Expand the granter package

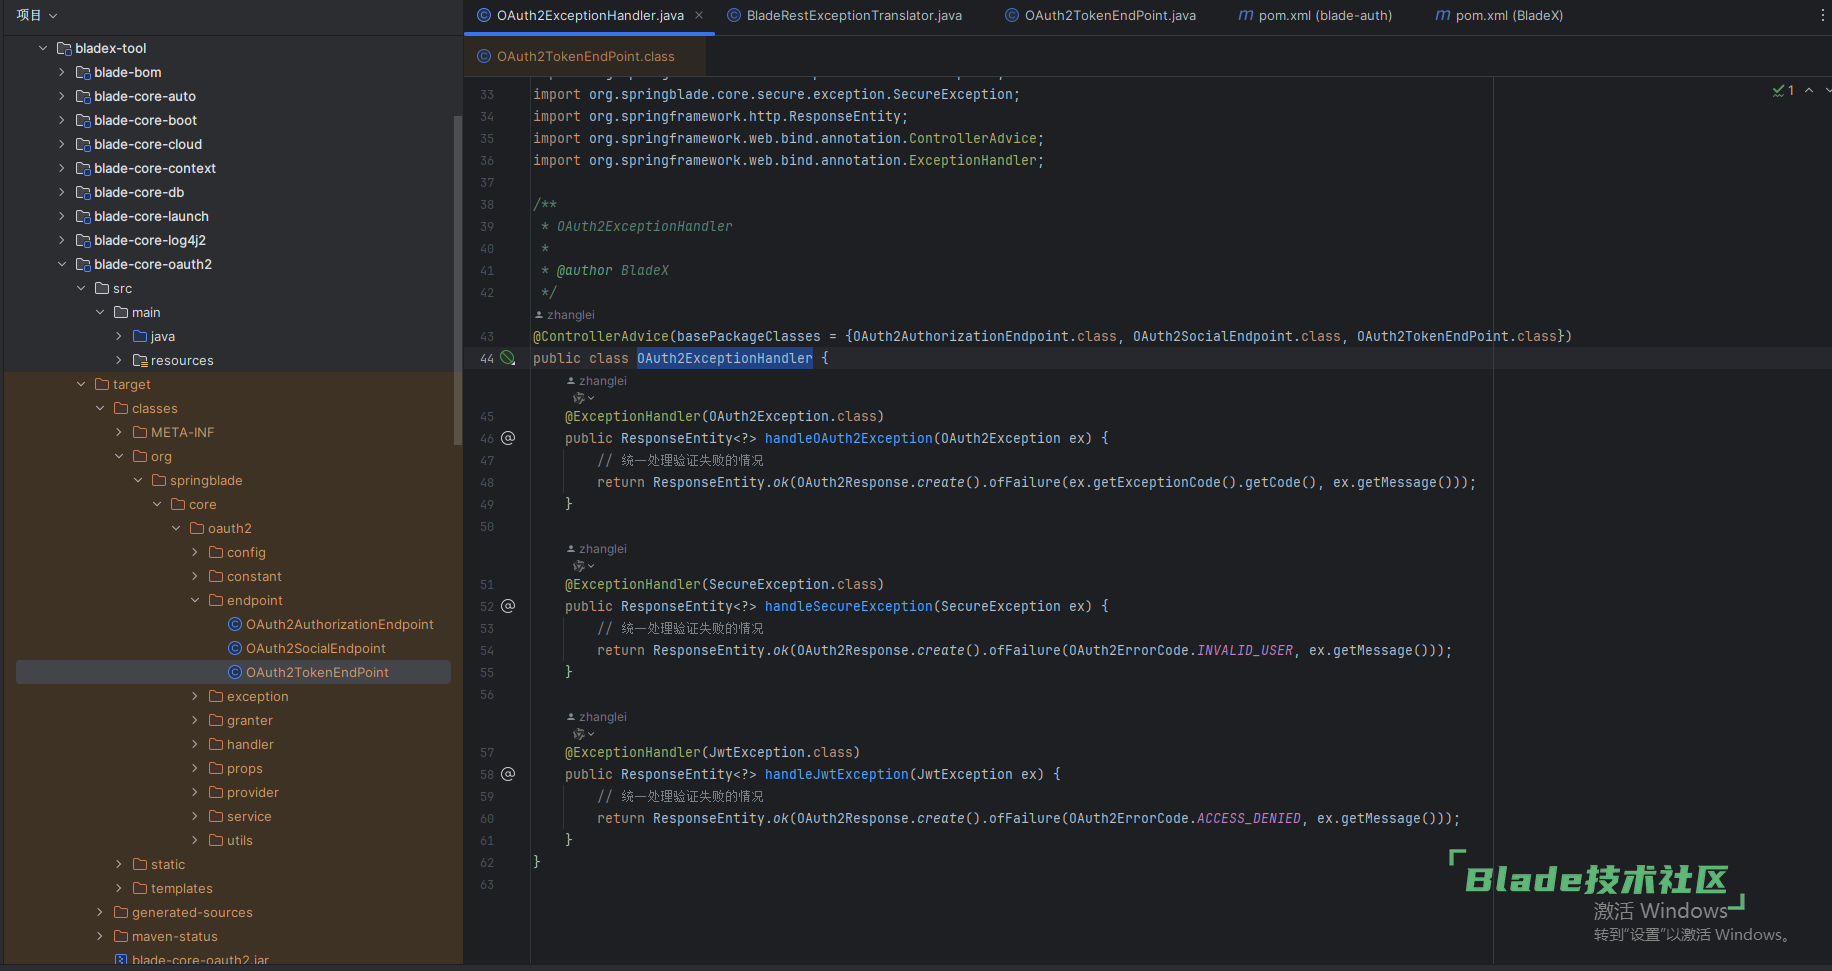pos(195,720)
